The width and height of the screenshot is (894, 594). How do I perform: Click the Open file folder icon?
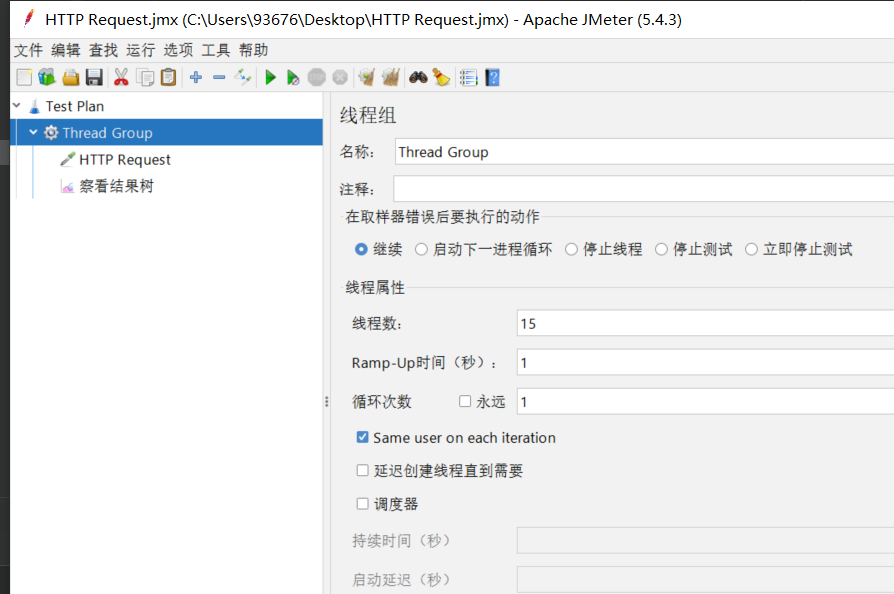tap(71, 77)
